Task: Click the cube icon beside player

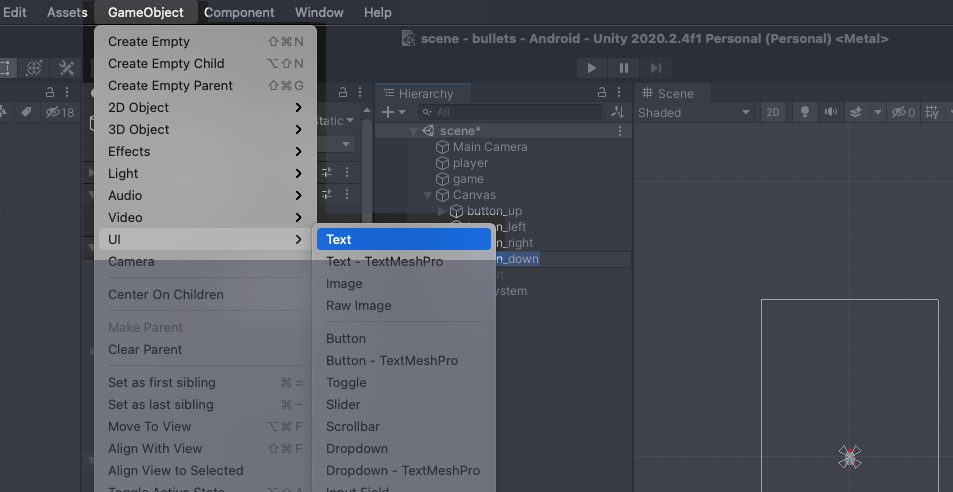Action: [442, 163]
